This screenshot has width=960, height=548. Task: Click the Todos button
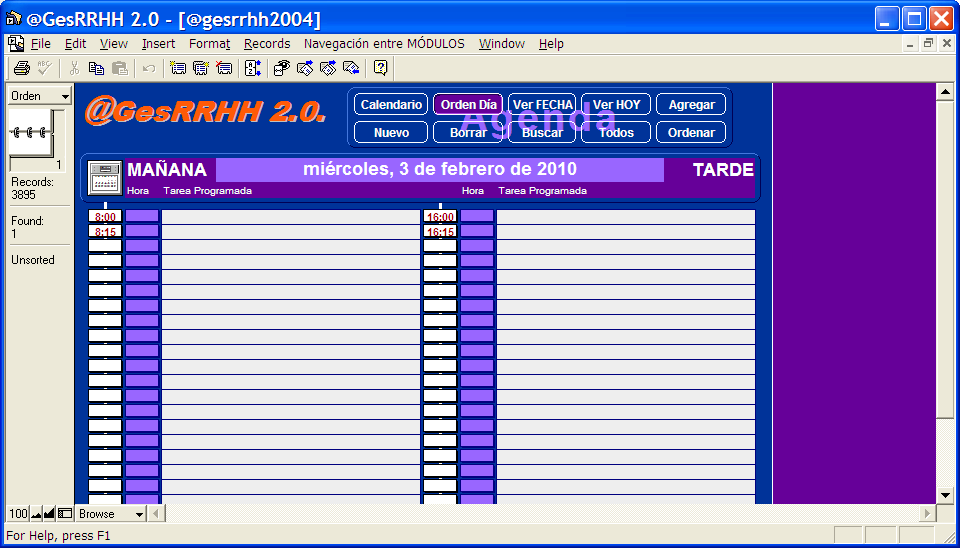[616, 133]
